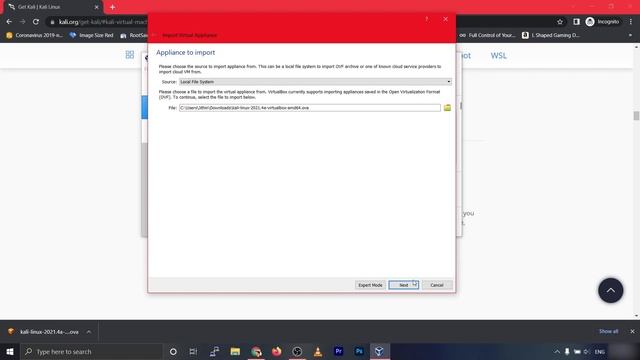Open the Full Control of Your bookmark
The image size is (640, 360).
point(487,35)
